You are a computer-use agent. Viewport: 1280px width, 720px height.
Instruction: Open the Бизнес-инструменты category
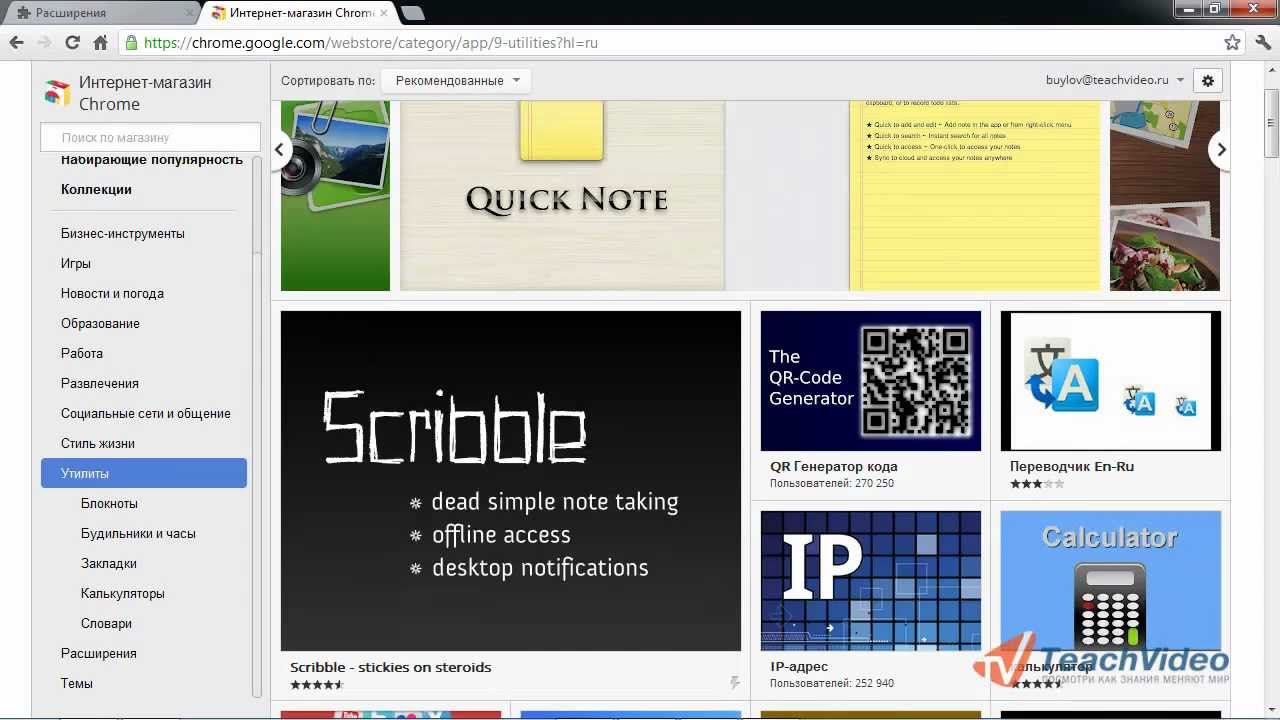tap(123, 234)
